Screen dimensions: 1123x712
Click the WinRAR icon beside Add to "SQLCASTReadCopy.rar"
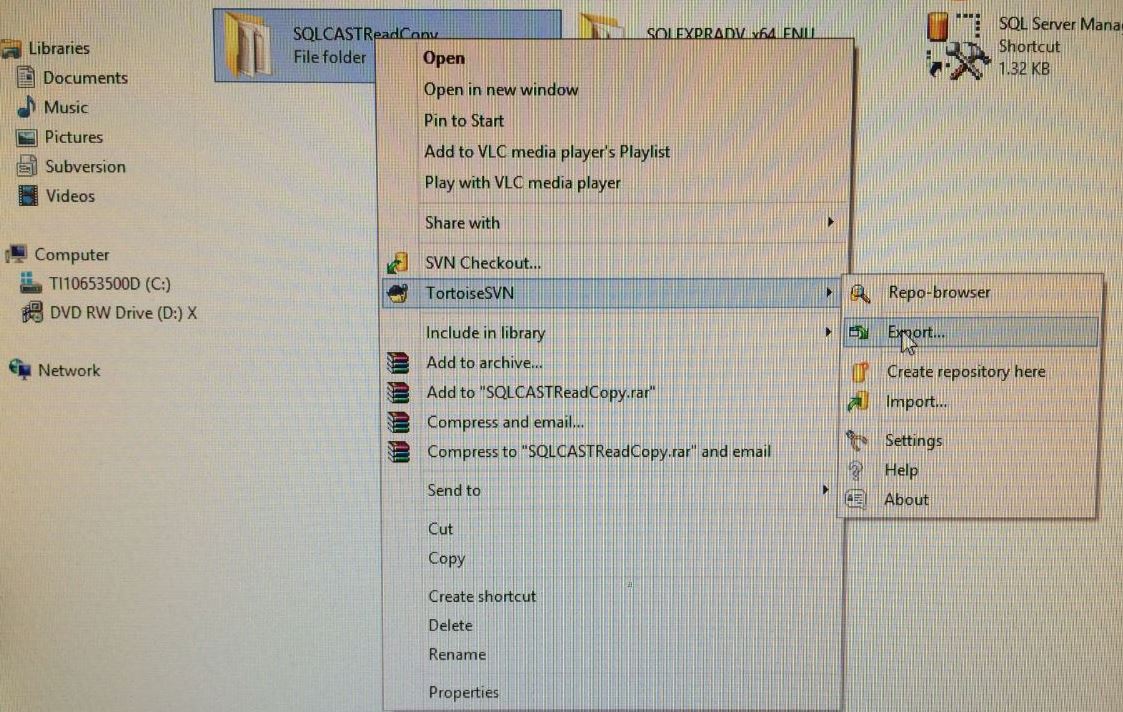pos(398,392)
